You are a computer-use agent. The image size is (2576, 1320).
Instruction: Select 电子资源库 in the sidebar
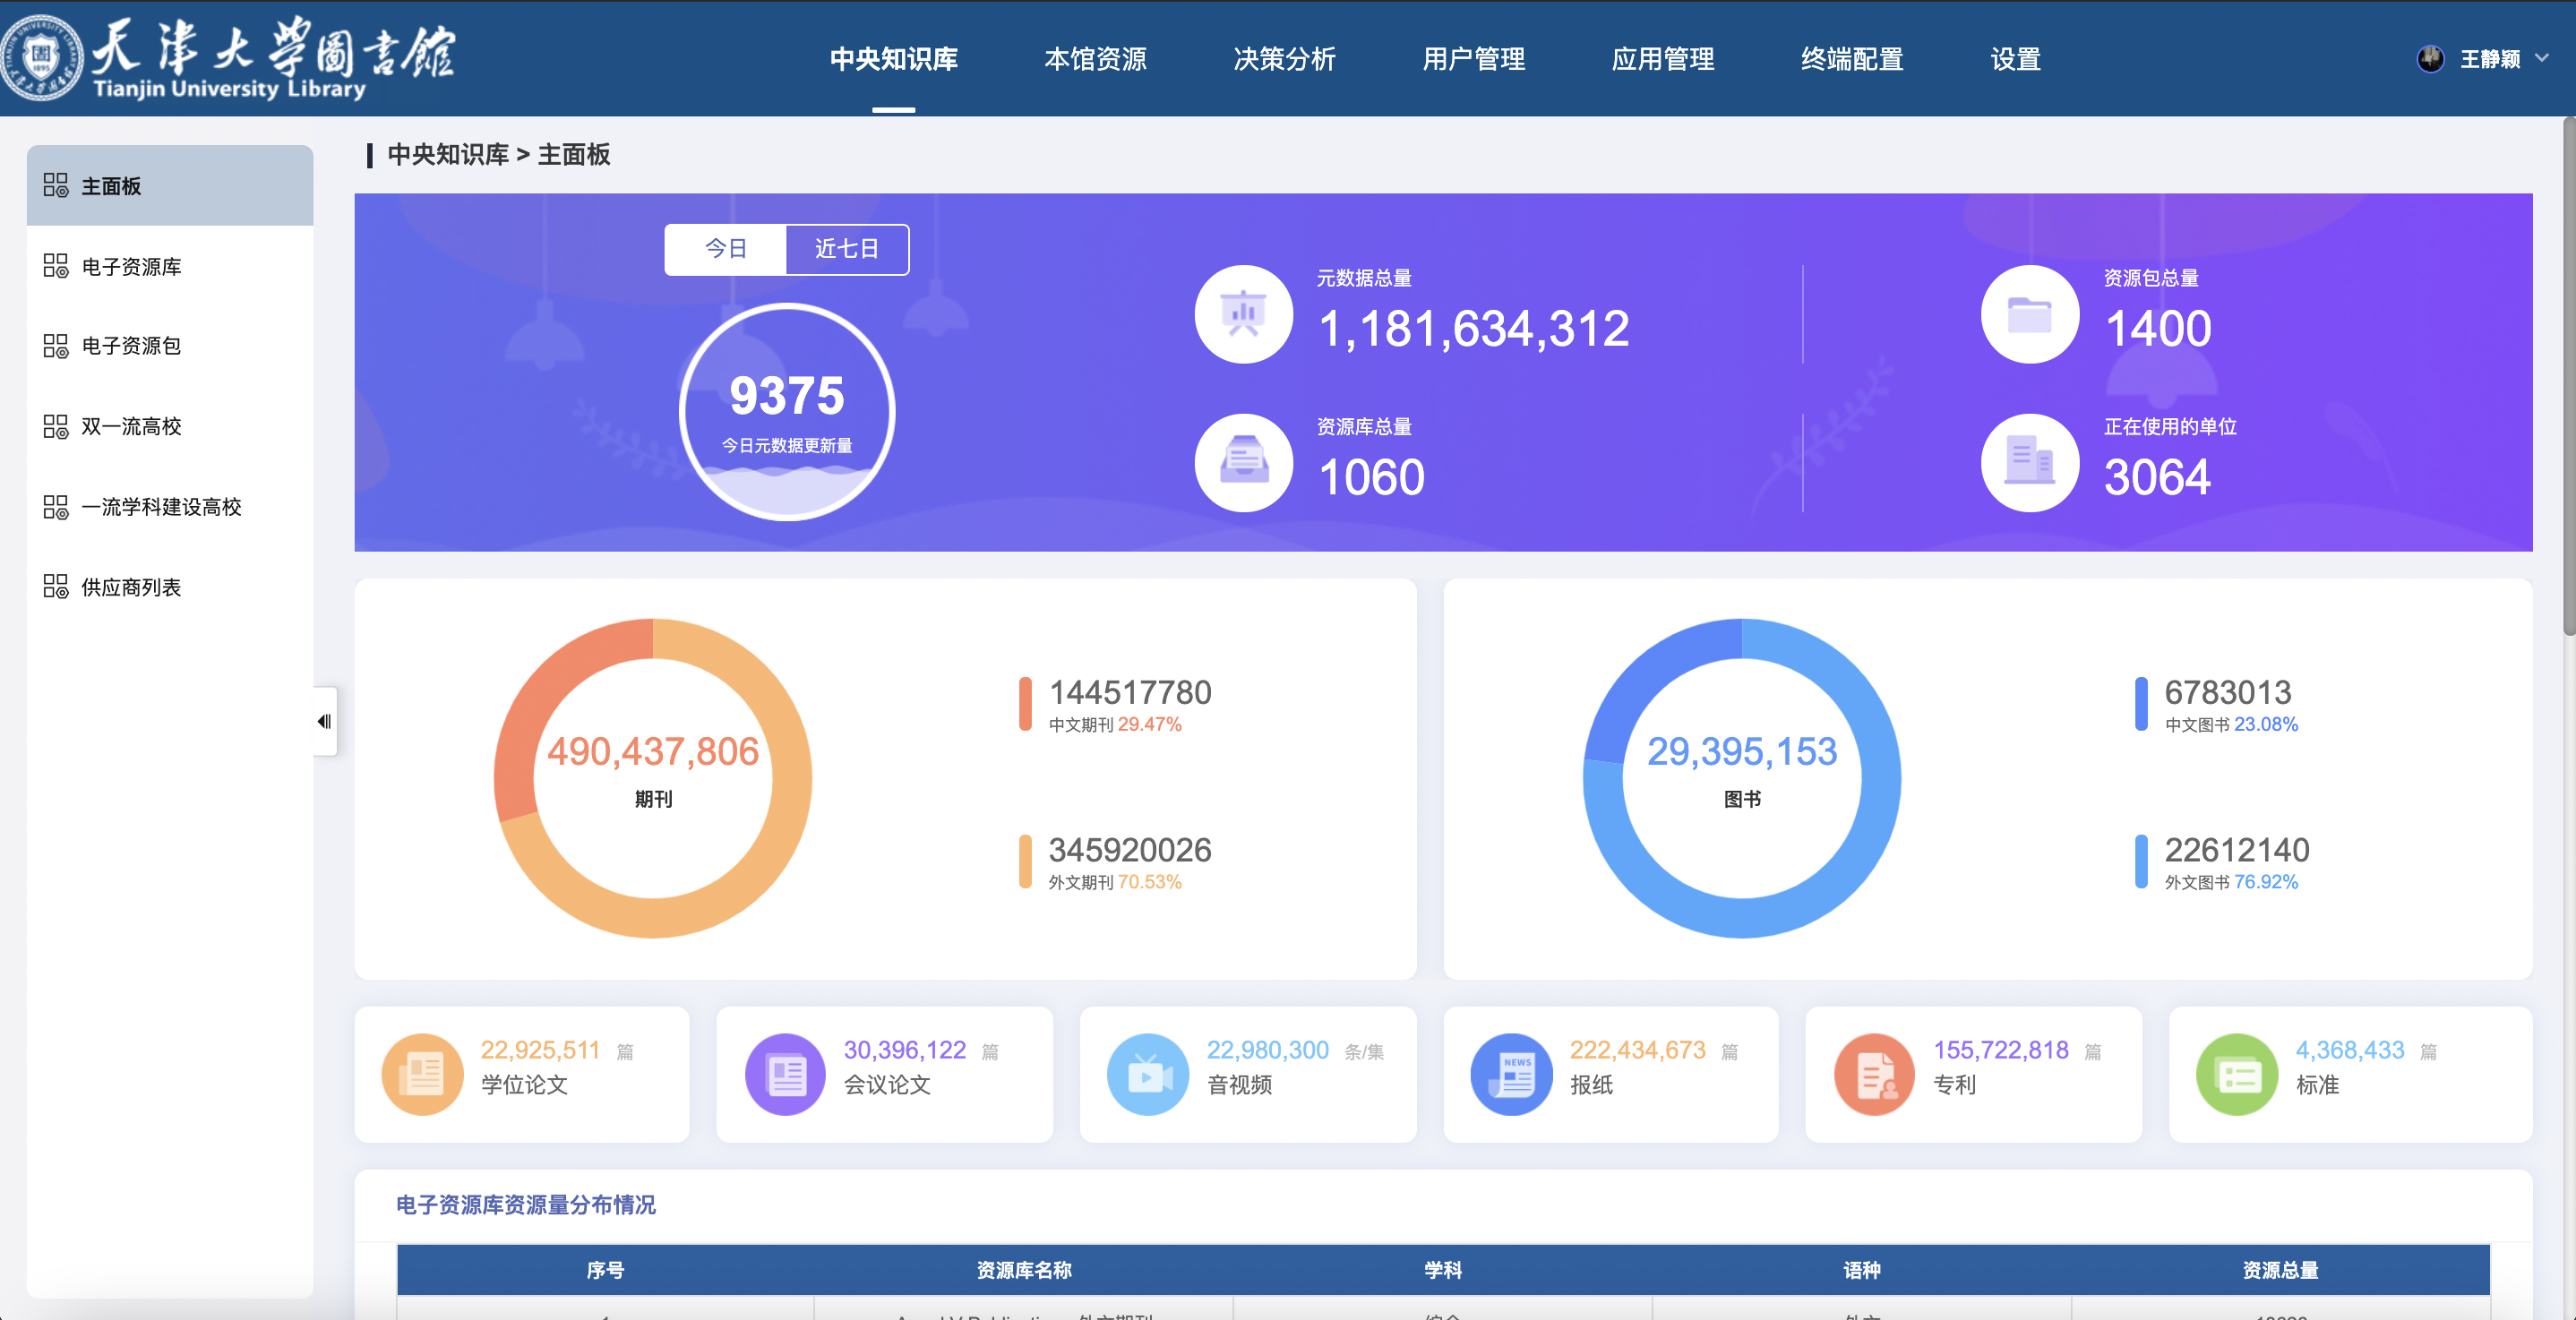(x=131, y=267)
